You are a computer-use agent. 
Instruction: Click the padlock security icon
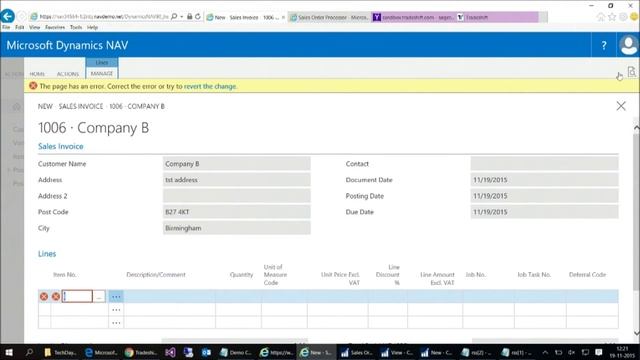coord(189,17)
